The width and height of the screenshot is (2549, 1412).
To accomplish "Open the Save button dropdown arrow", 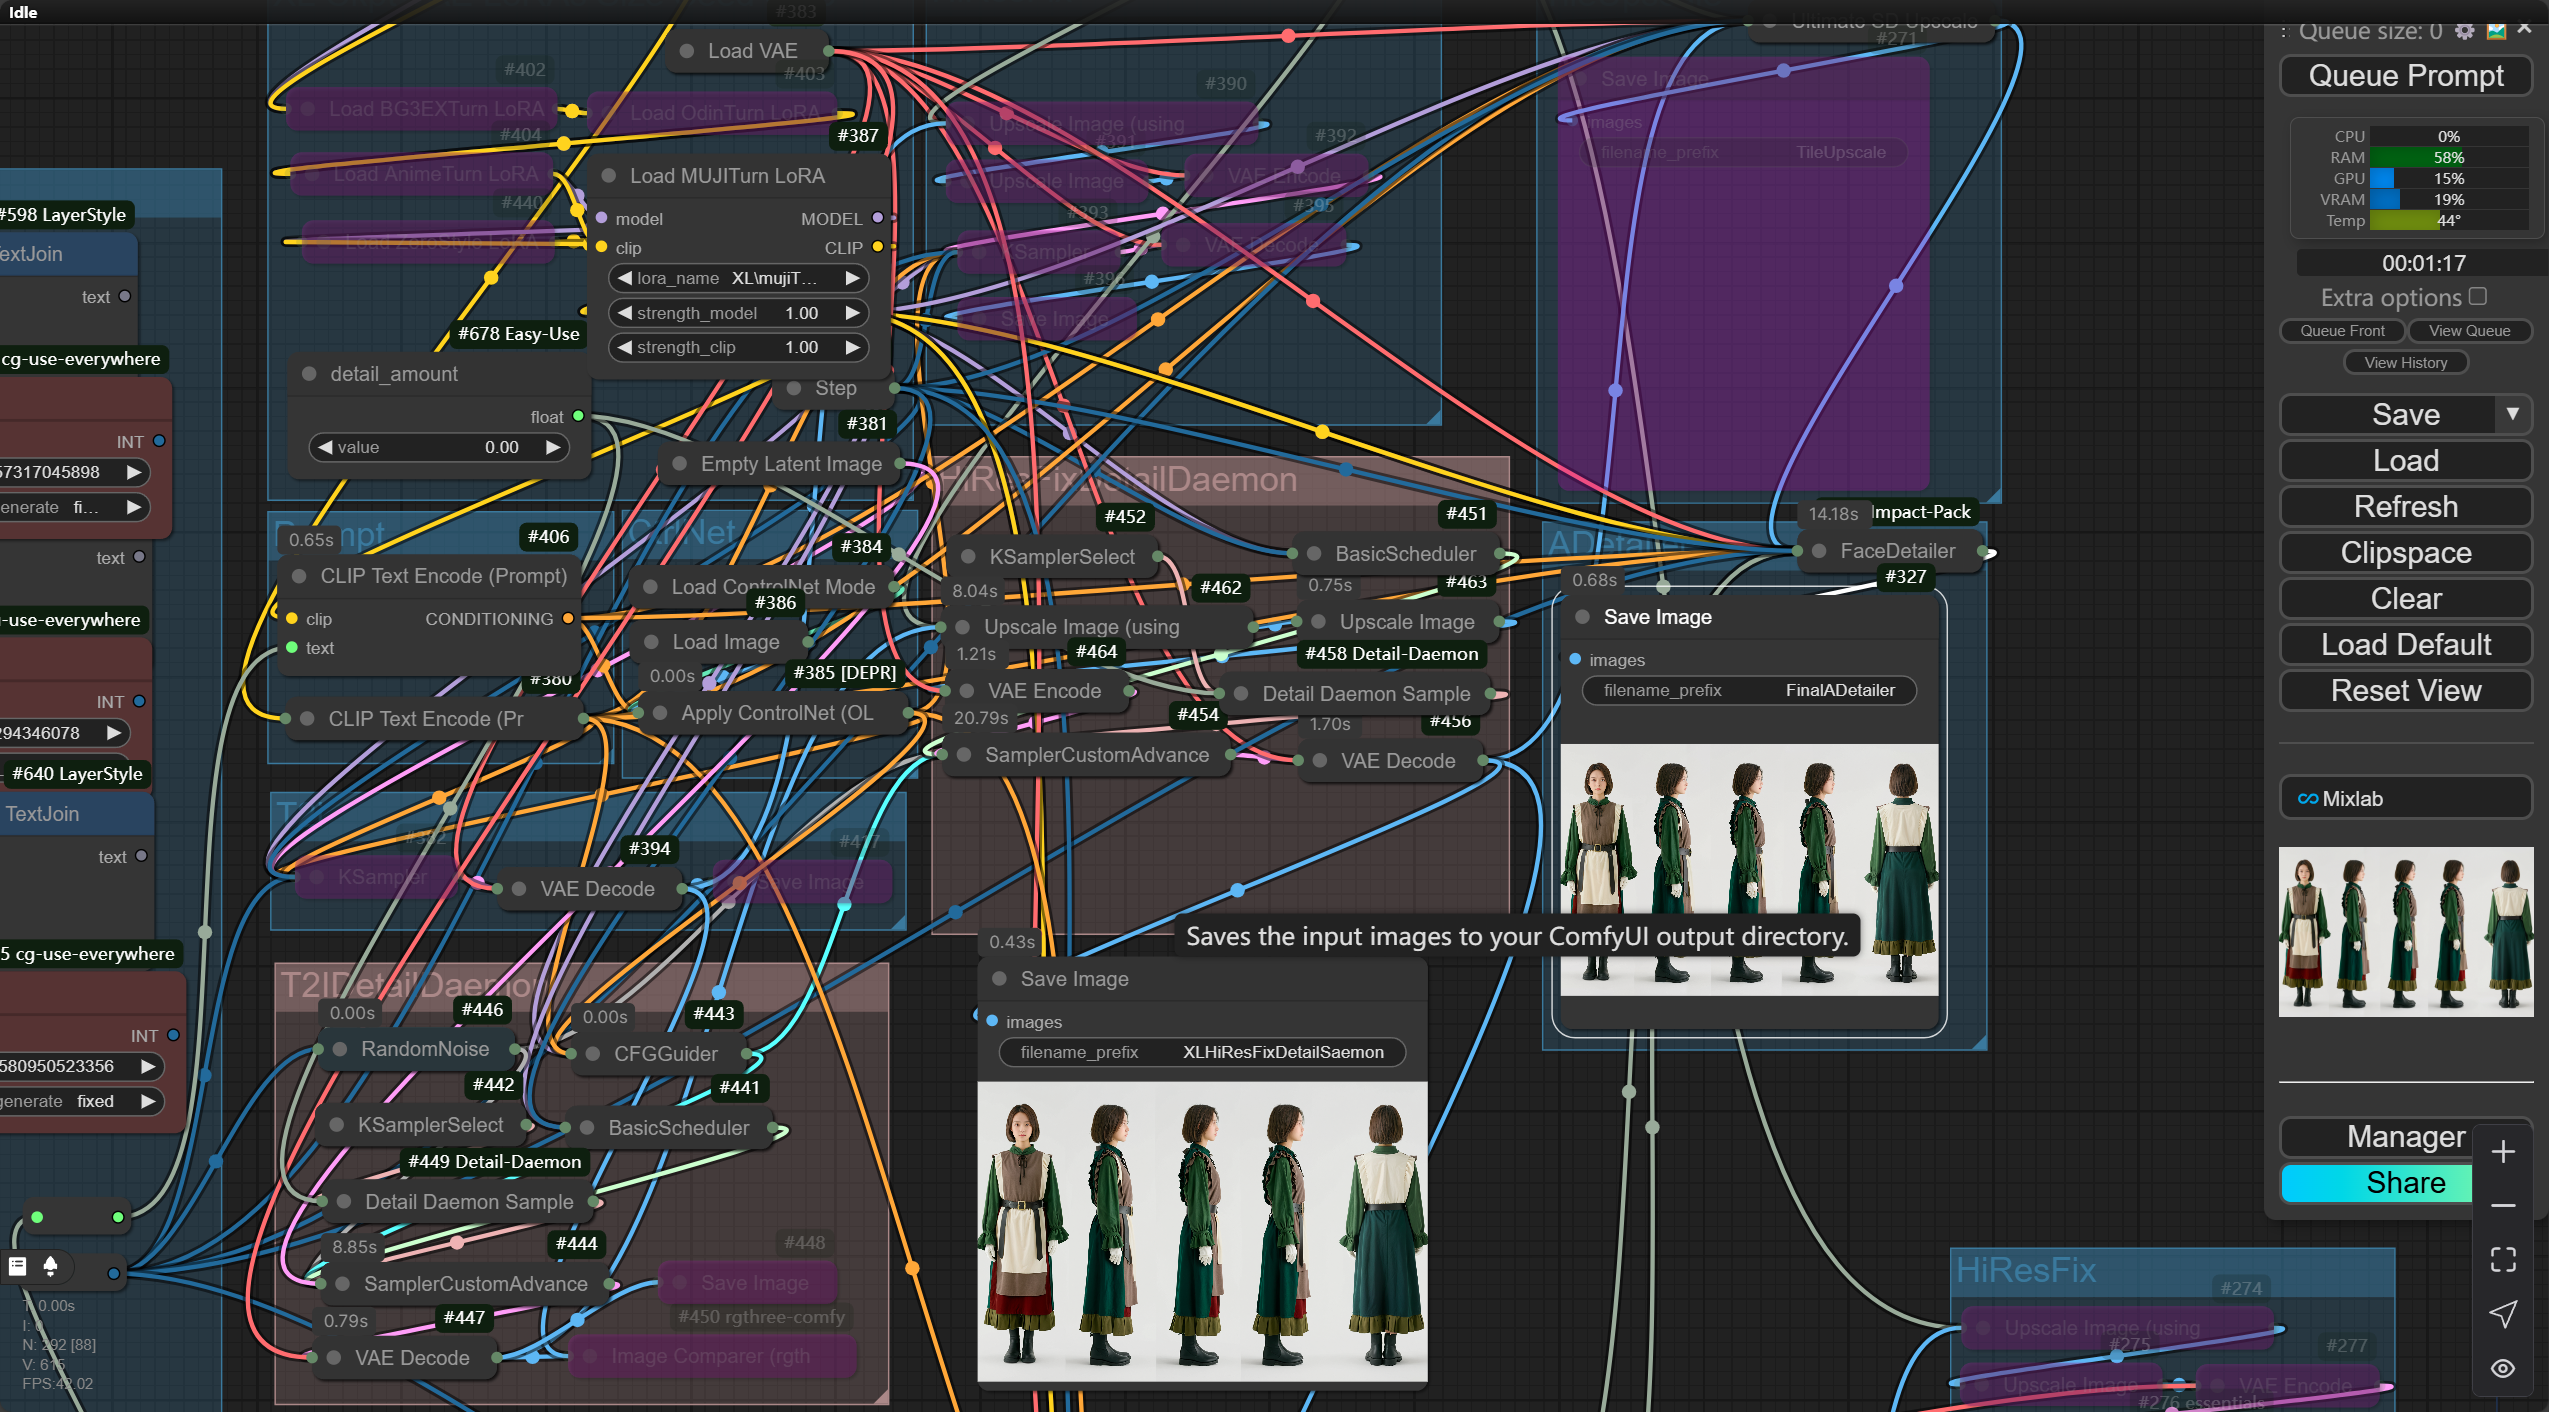I will tap(2512, 414).
